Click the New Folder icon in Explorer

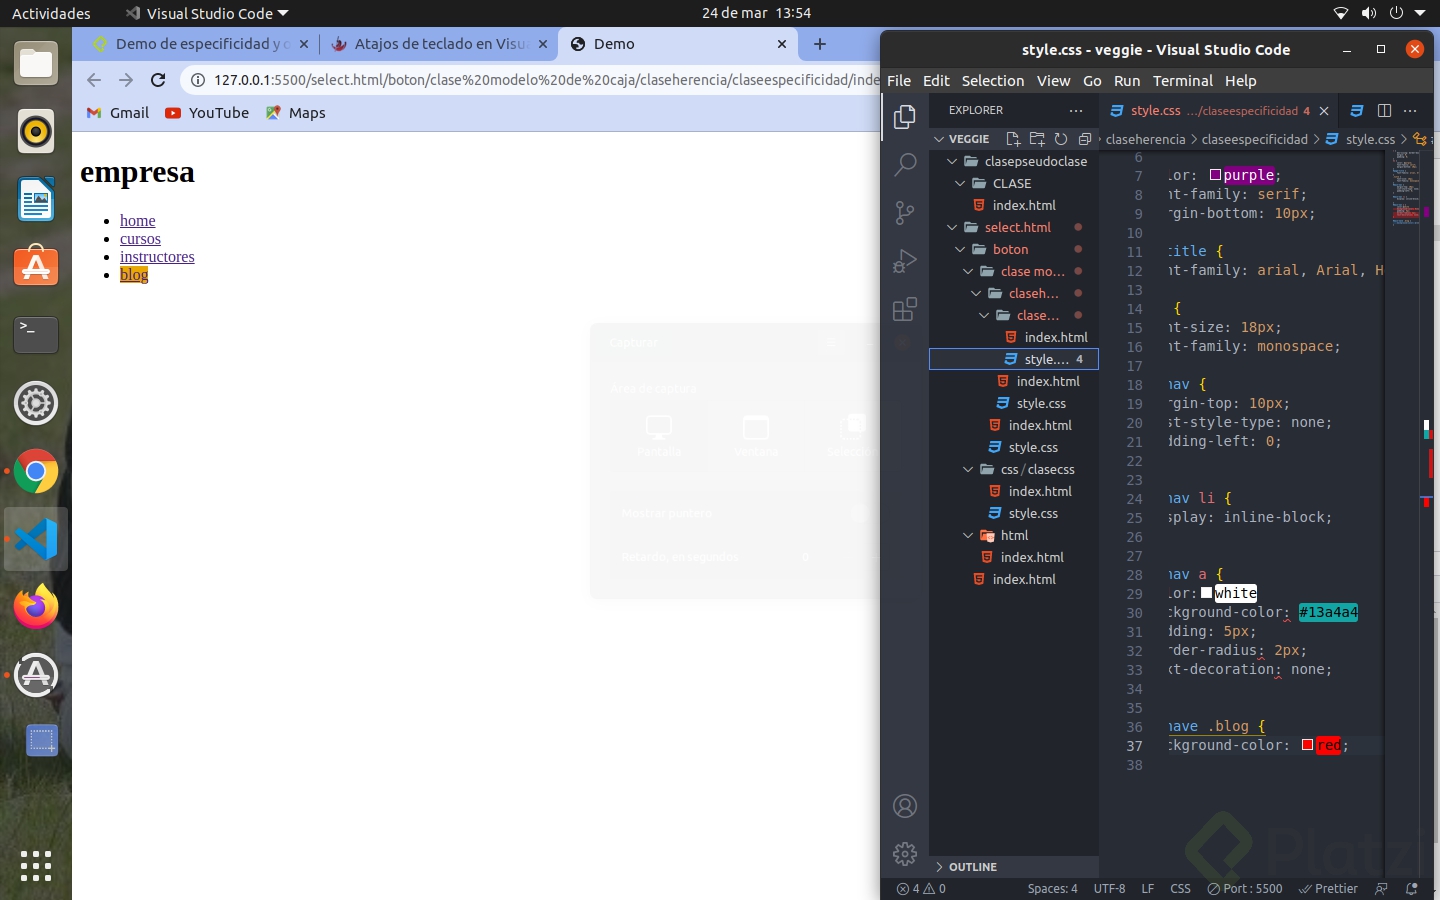(1037, 139)
